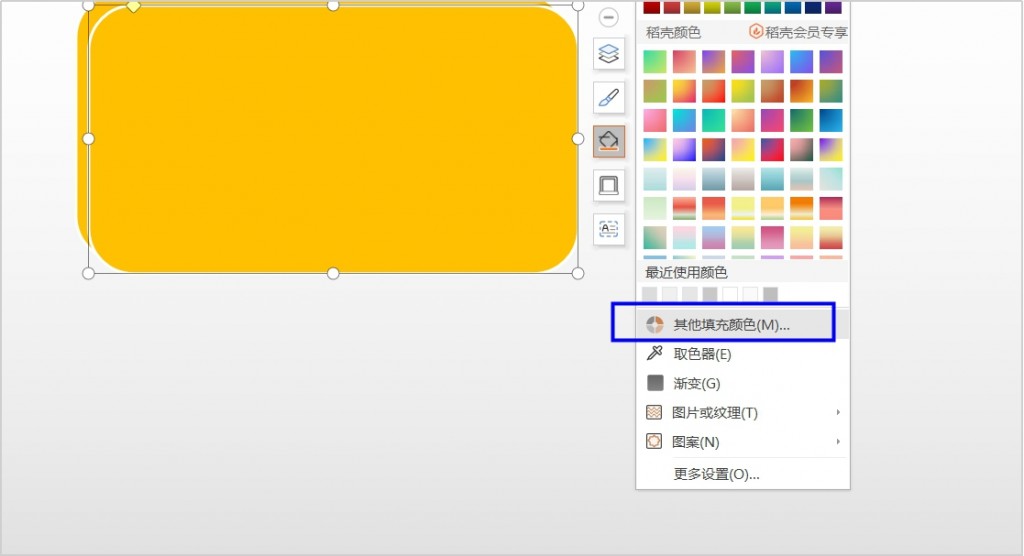Open the shape style brush tool
Image resolution: width=1024 pixels, height=556 pixels.
click(x=609, y=98)
